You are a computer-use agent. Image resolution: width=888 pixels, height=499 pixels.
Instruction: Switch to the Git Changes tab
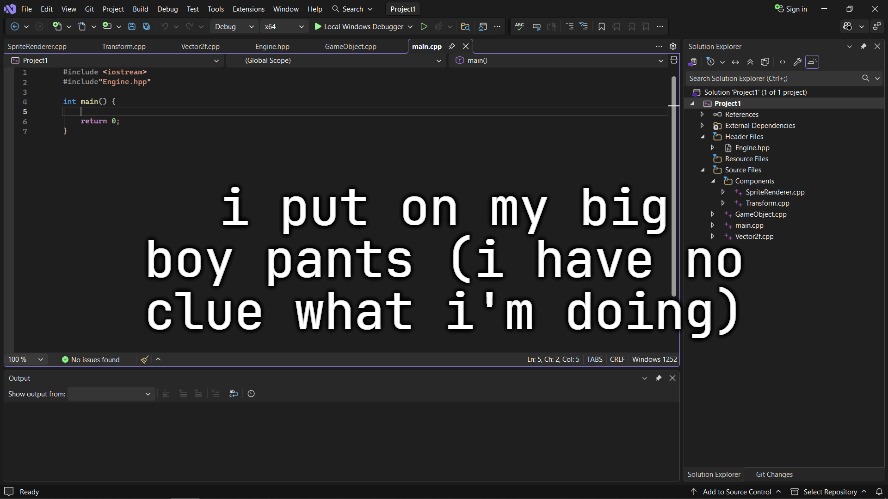click(x=774, y=475)
